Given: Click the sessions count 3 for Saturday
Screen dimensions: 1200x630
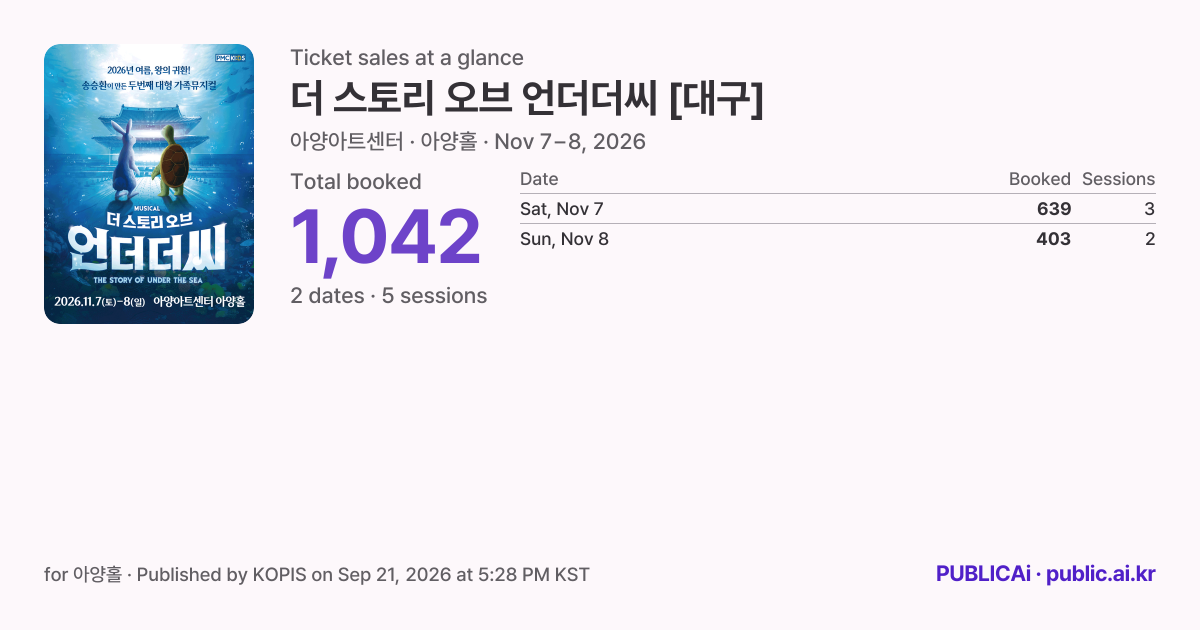Looking at the screenshot, I should coord(1150,209).
